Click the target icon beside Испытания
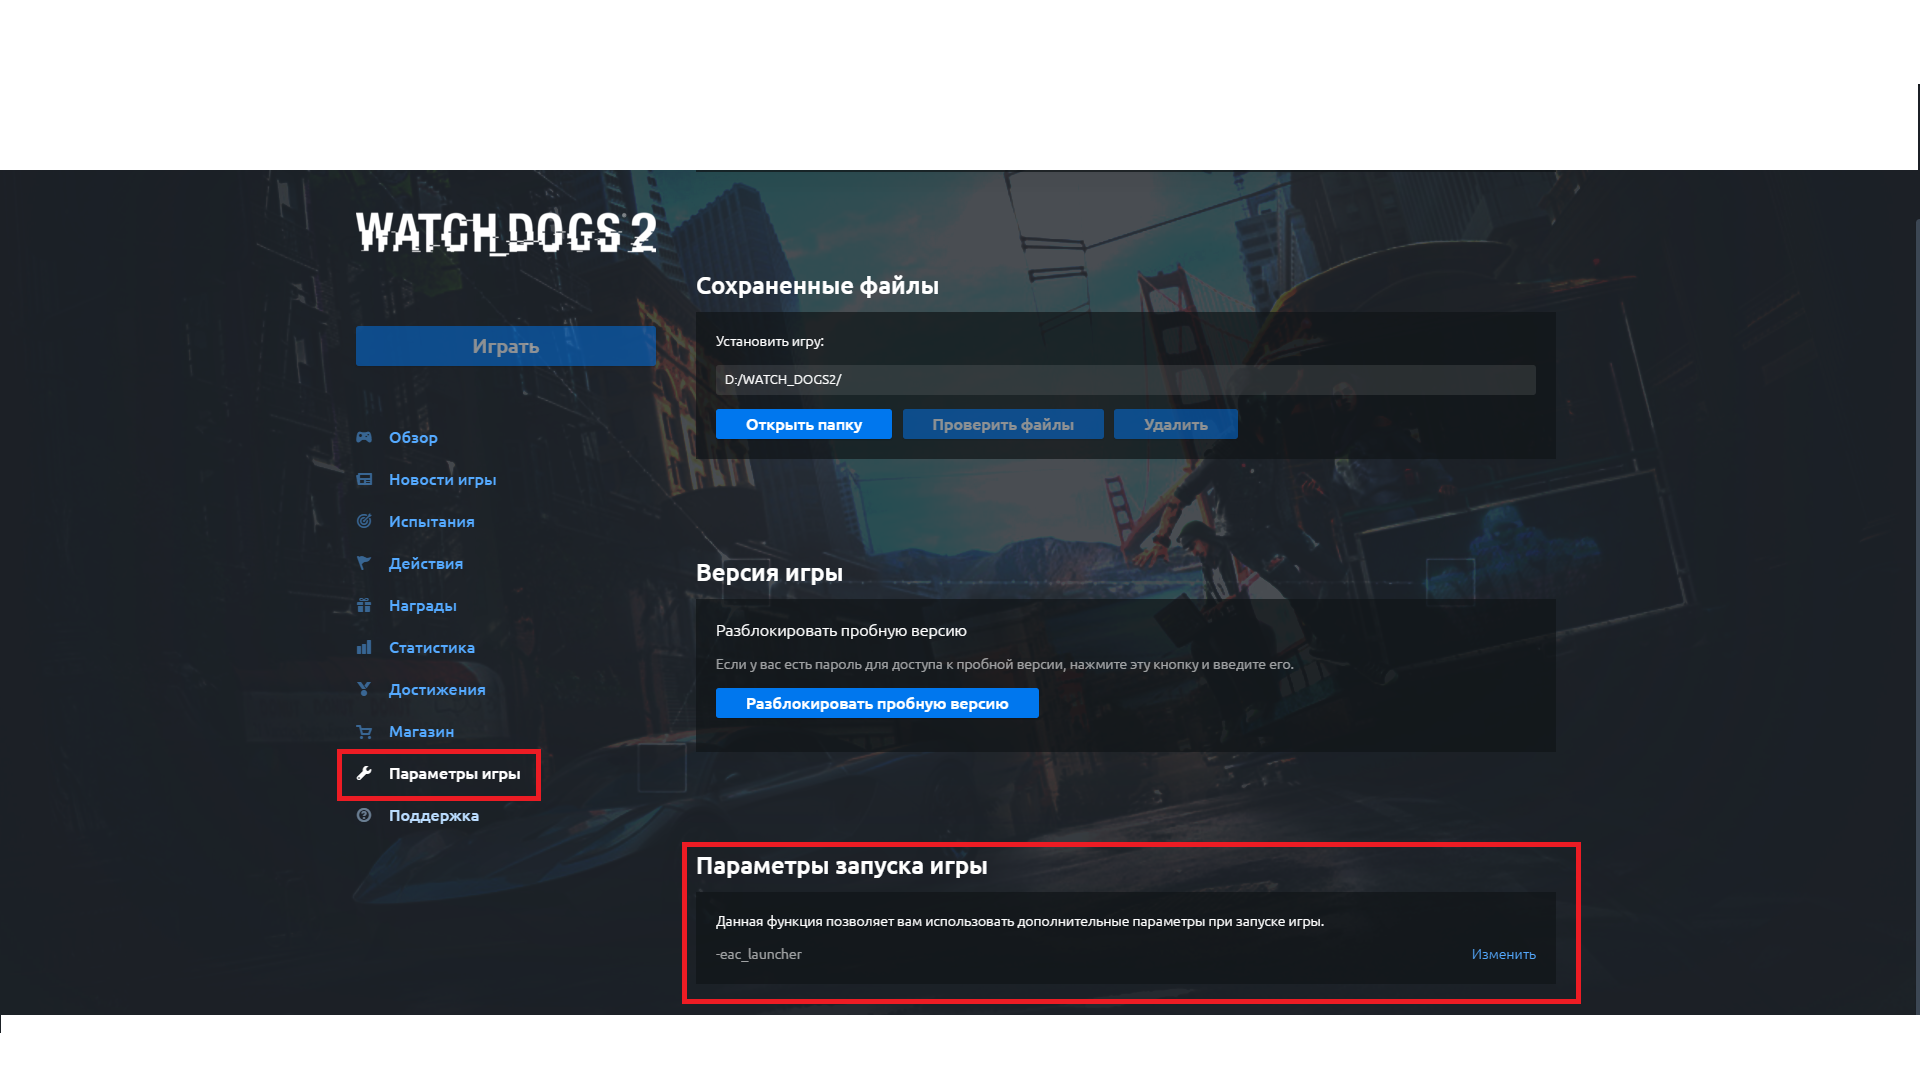This screenshot has width=1920, height=1080. 364,521
